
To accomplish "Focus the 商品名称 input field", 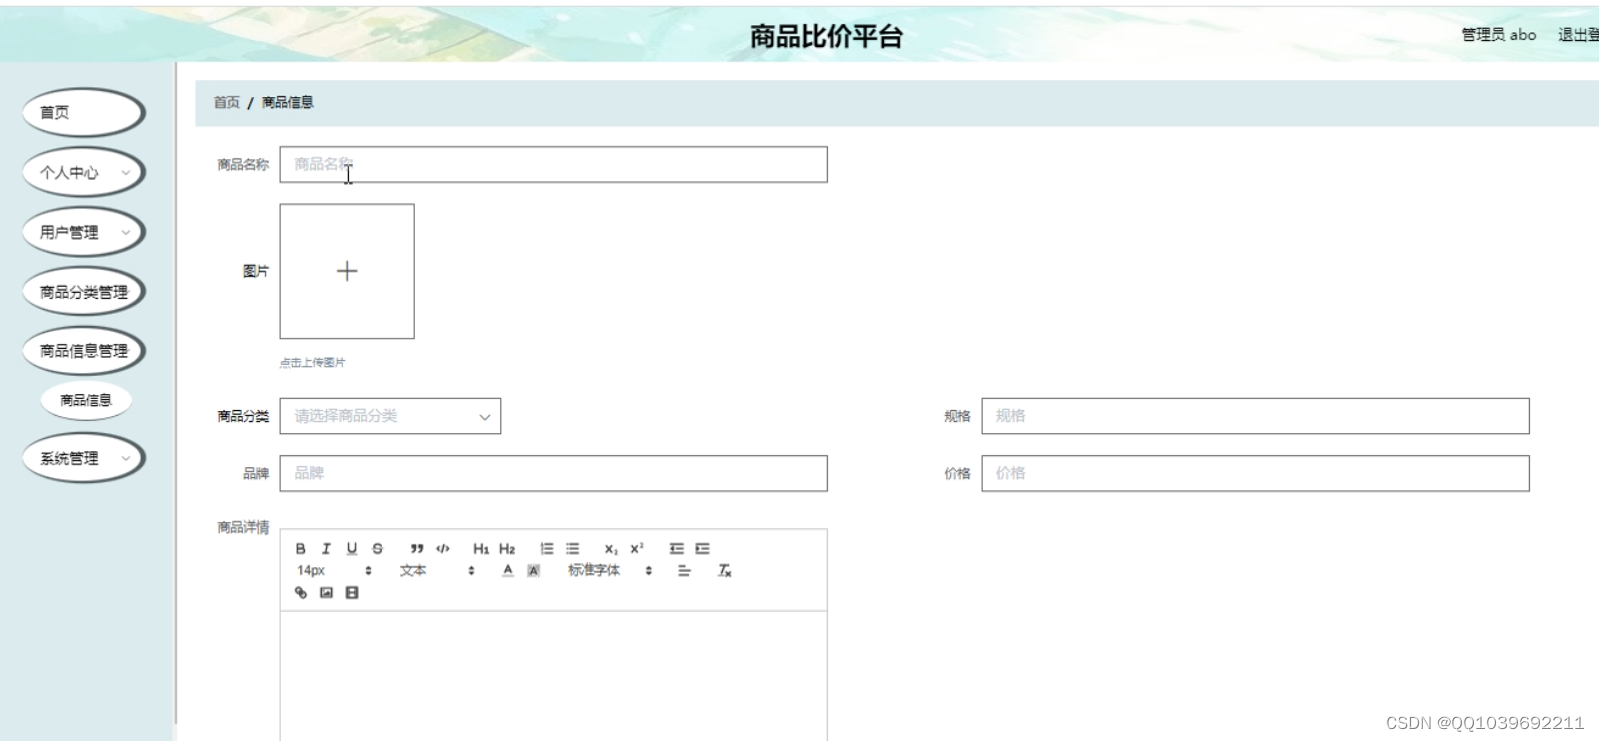I will [x=553, y=165].
